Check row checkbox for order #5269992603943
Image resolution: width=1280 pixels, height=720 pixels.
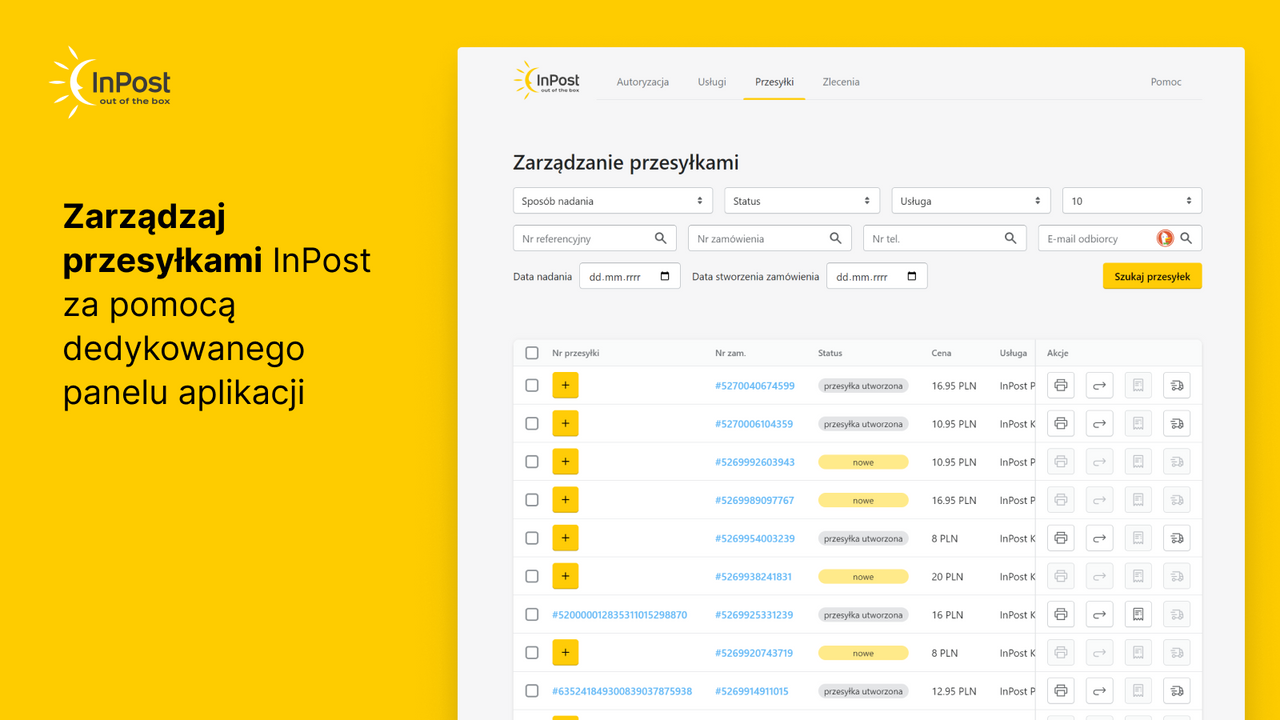pyautogui.click(x=532, y=461)
